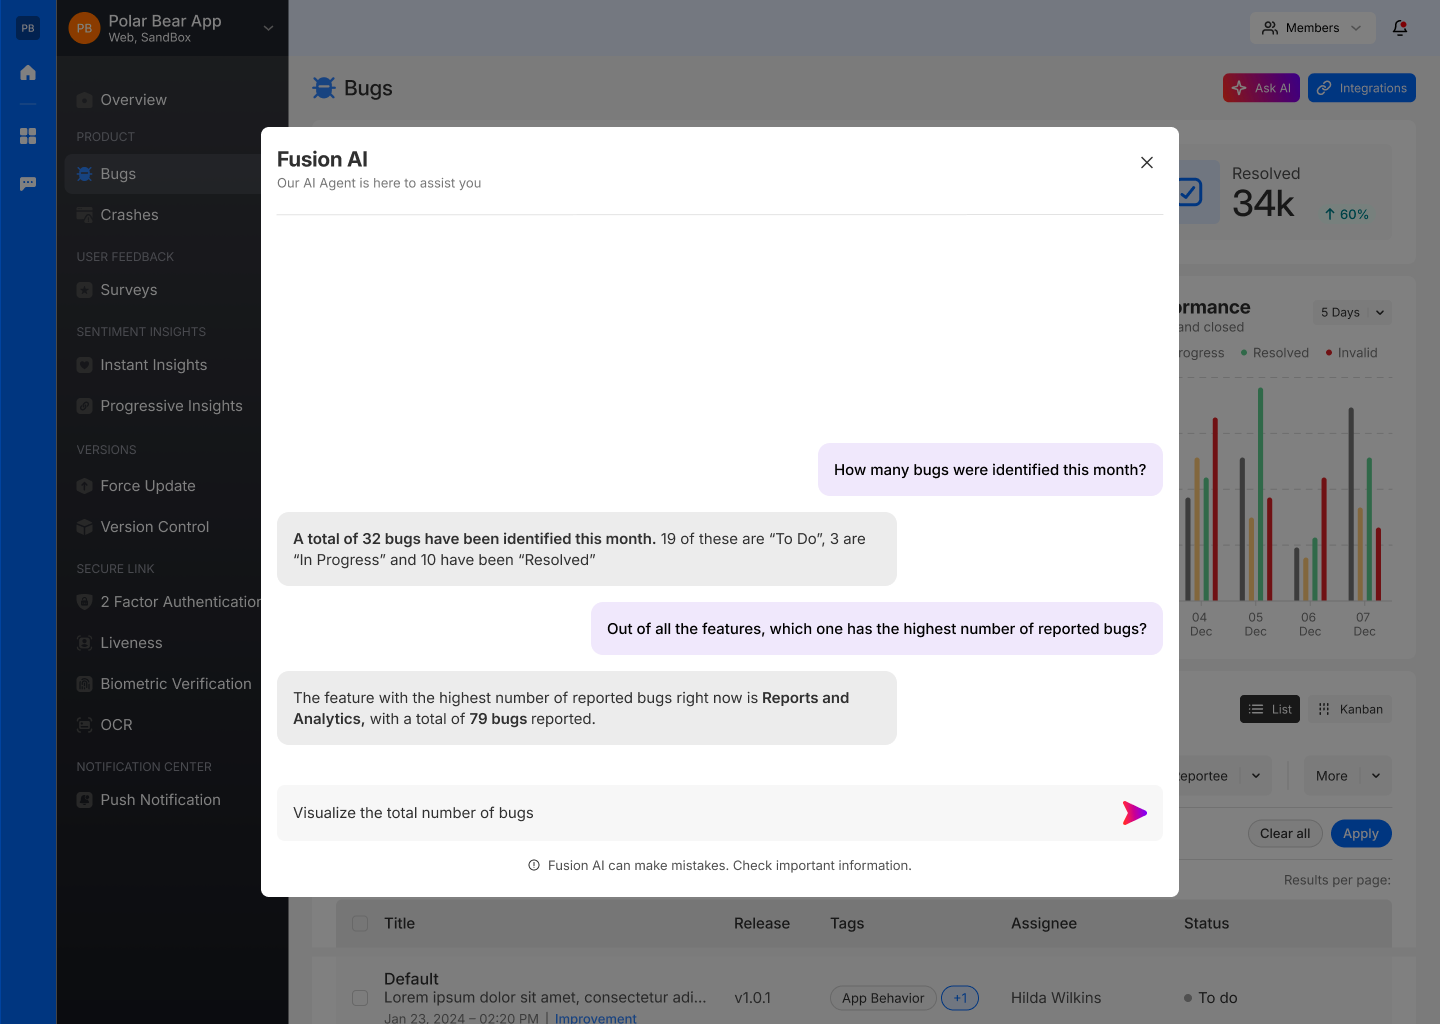The width and height of the screenshot is (1440, 1024).
Task: Open Integrations link button
Action: click(1361, 88)
